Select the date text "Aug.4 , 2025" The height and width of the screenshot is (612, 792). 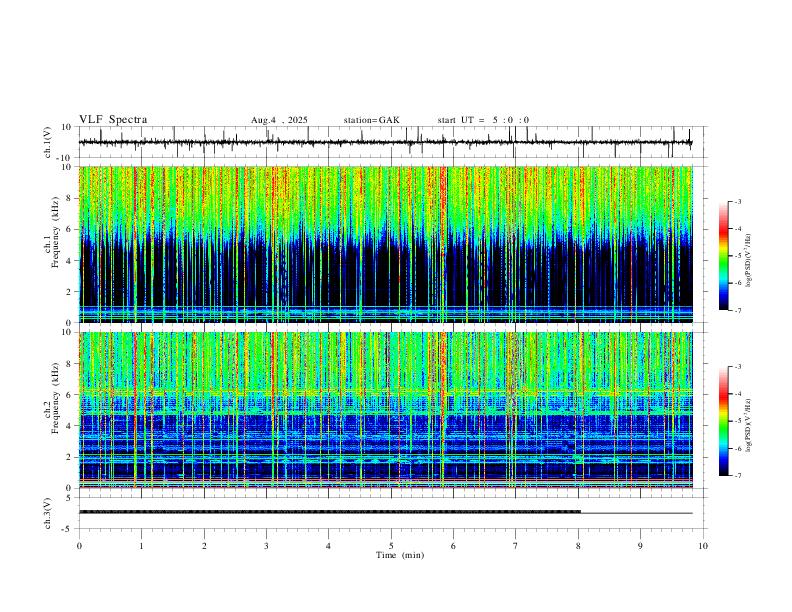pos(279,120)
